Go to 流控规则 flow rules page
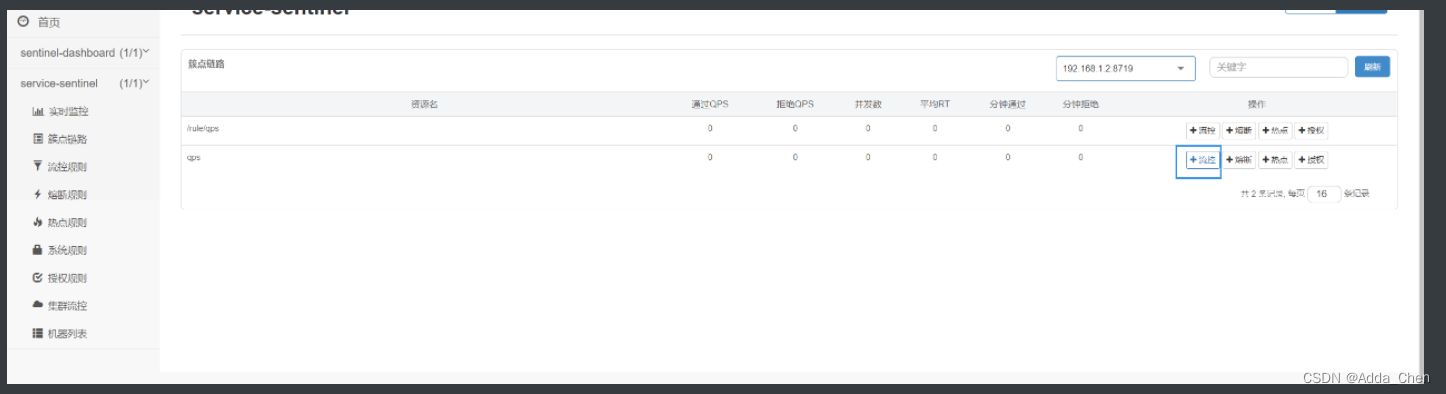 pos(60,167)
